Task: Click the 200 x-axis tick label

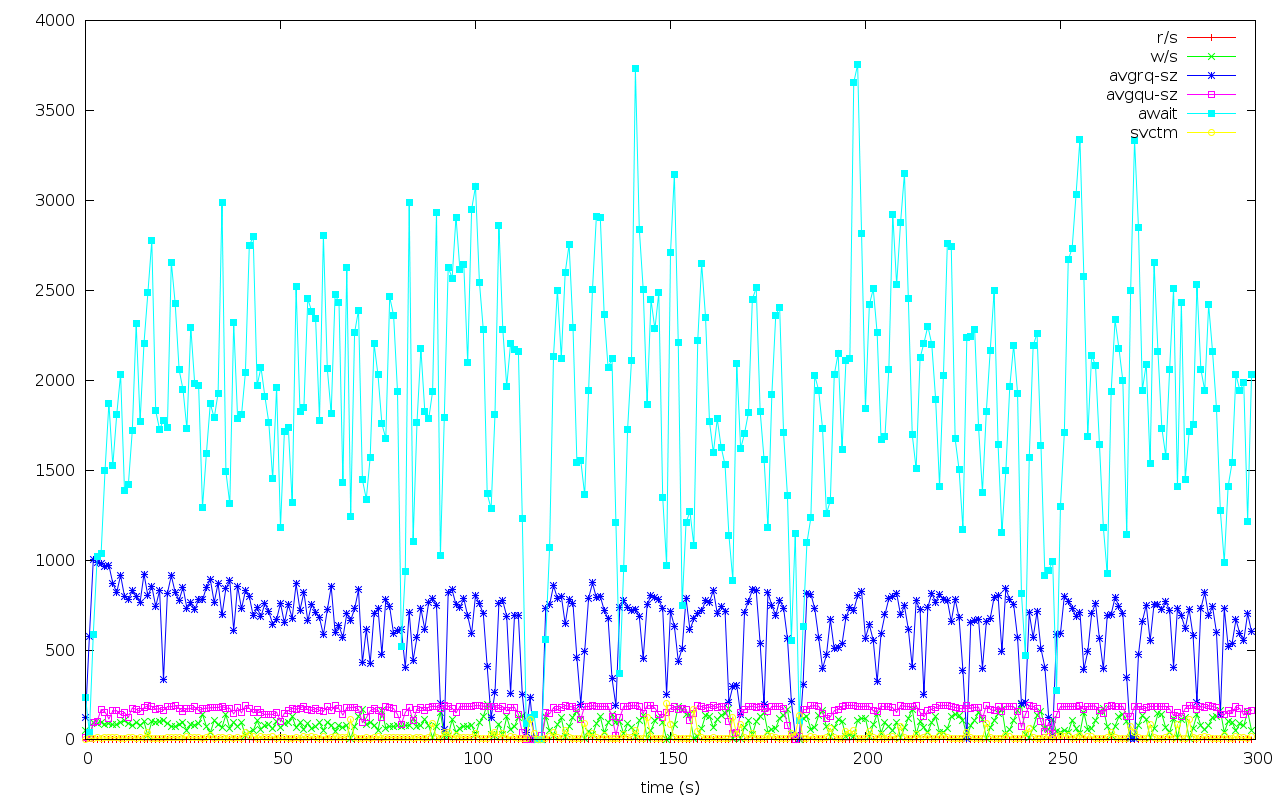Action: 866,759
